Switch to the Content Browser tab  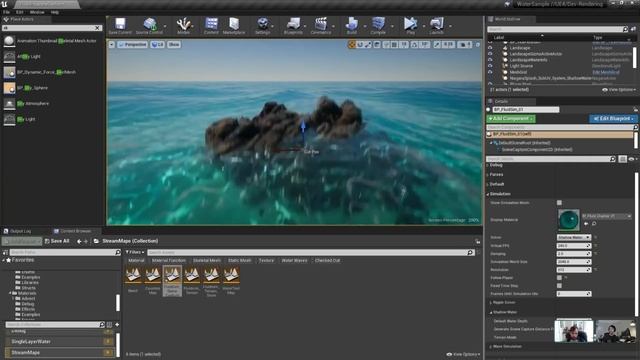[x=73, y=231]
